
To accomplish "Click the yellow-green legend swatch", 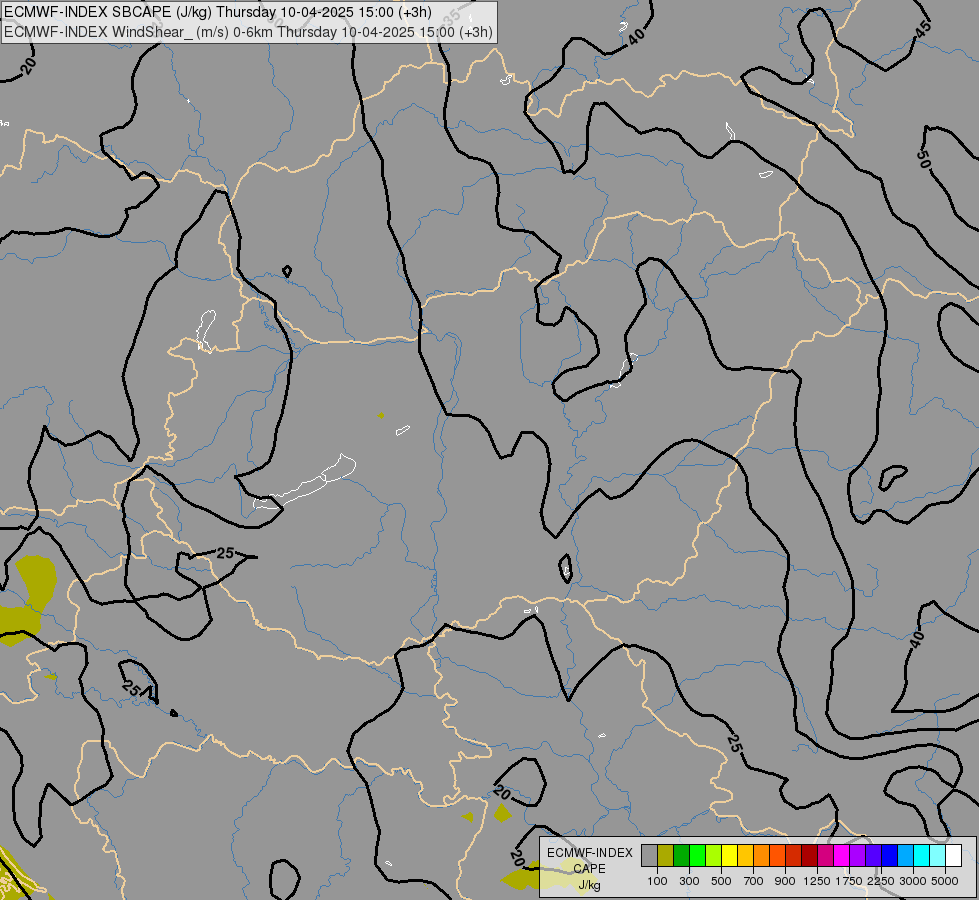I will pos(714,856).
